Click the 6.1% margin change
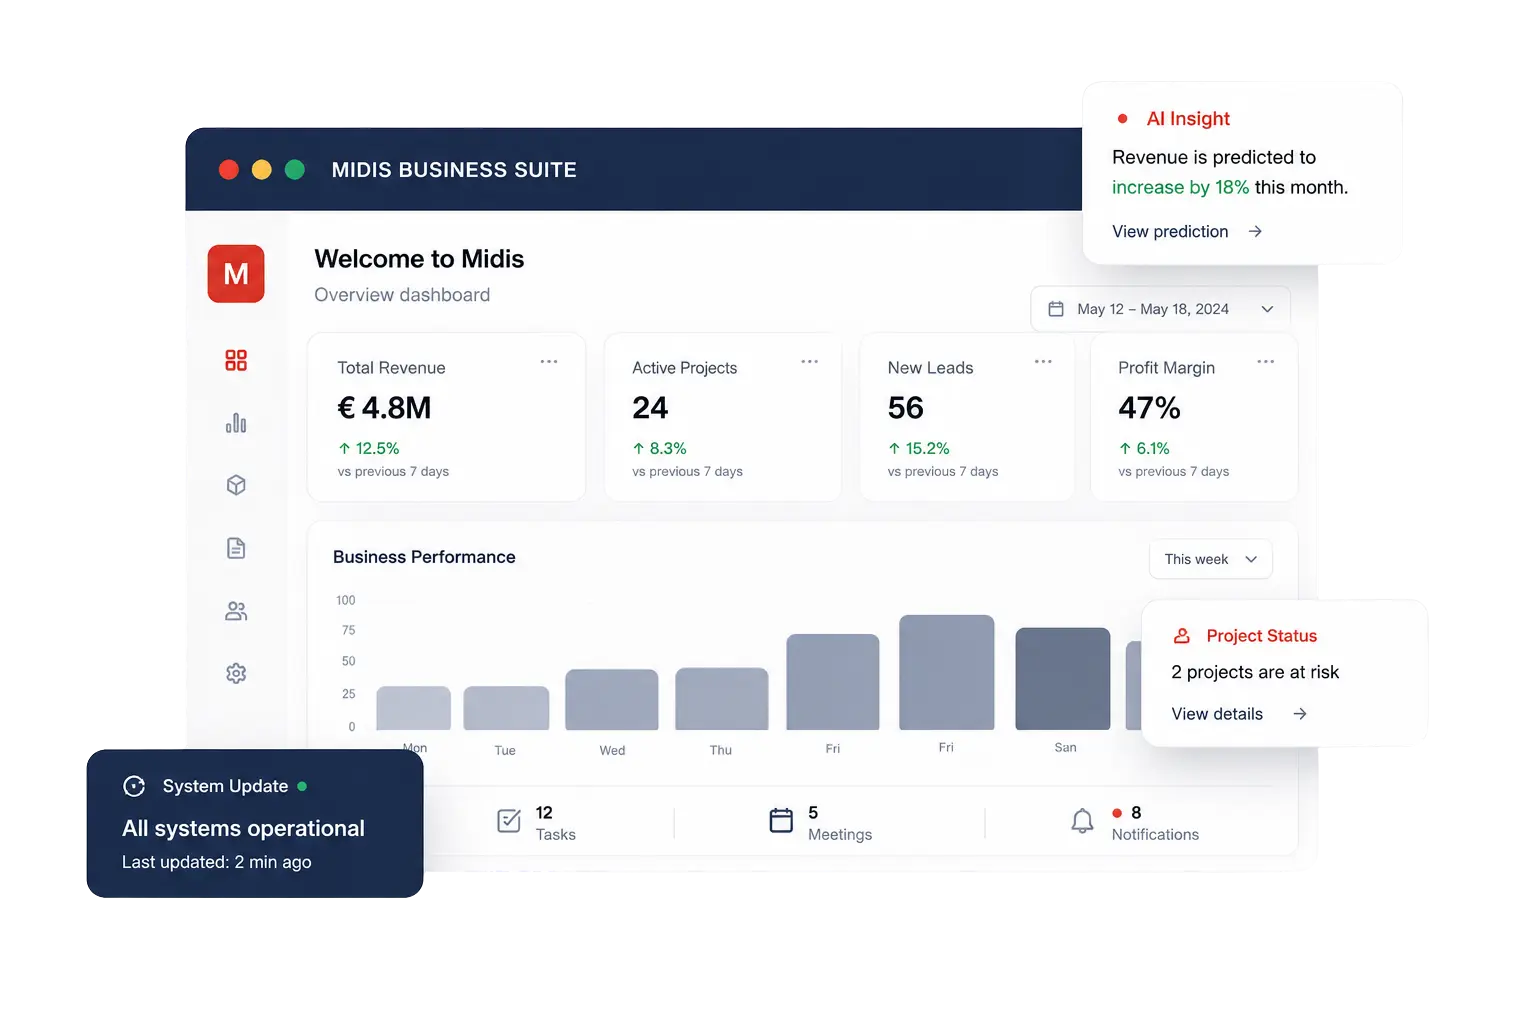1536x1024 pixels. coord(1144,449)
